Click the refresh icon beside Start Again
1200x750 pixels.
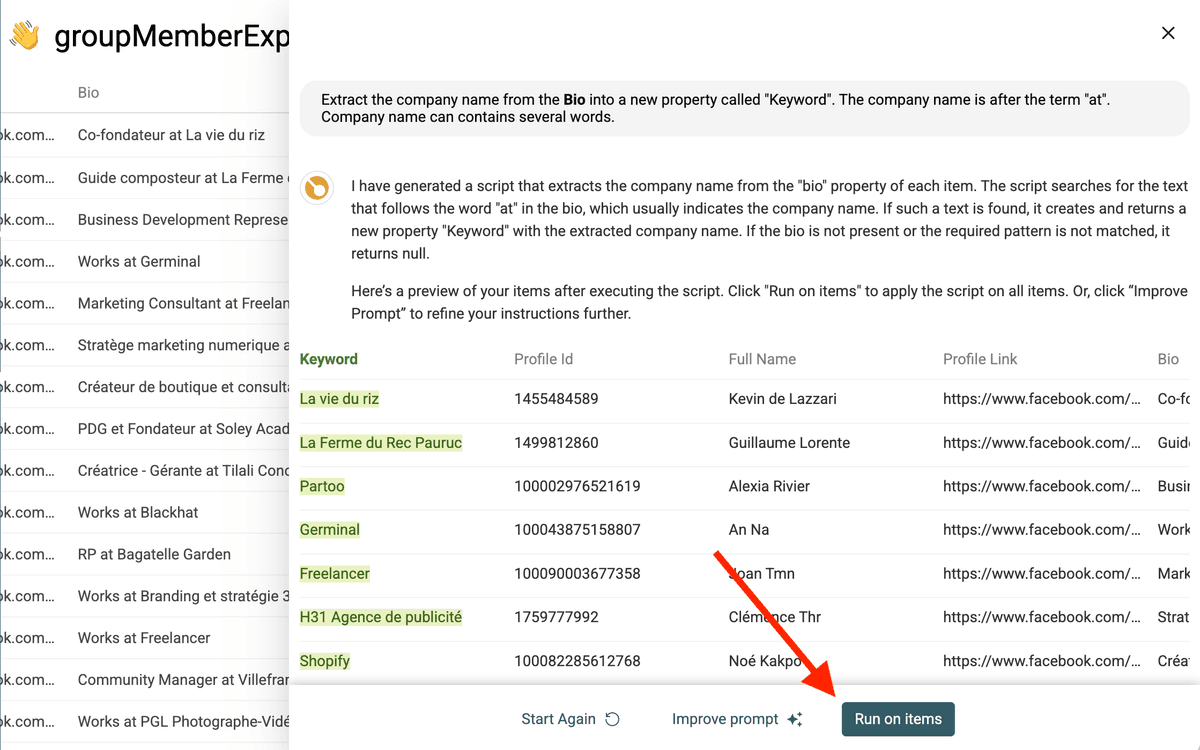[x=613, y=719]
